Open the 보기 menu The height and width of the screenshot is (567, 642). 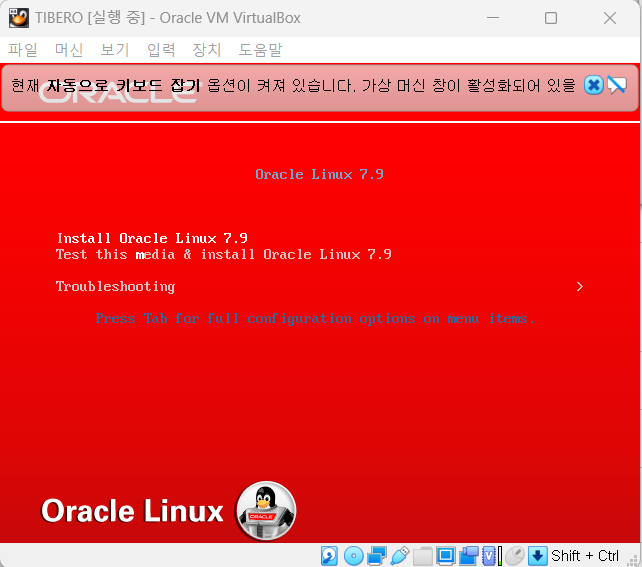pos(115,50)
